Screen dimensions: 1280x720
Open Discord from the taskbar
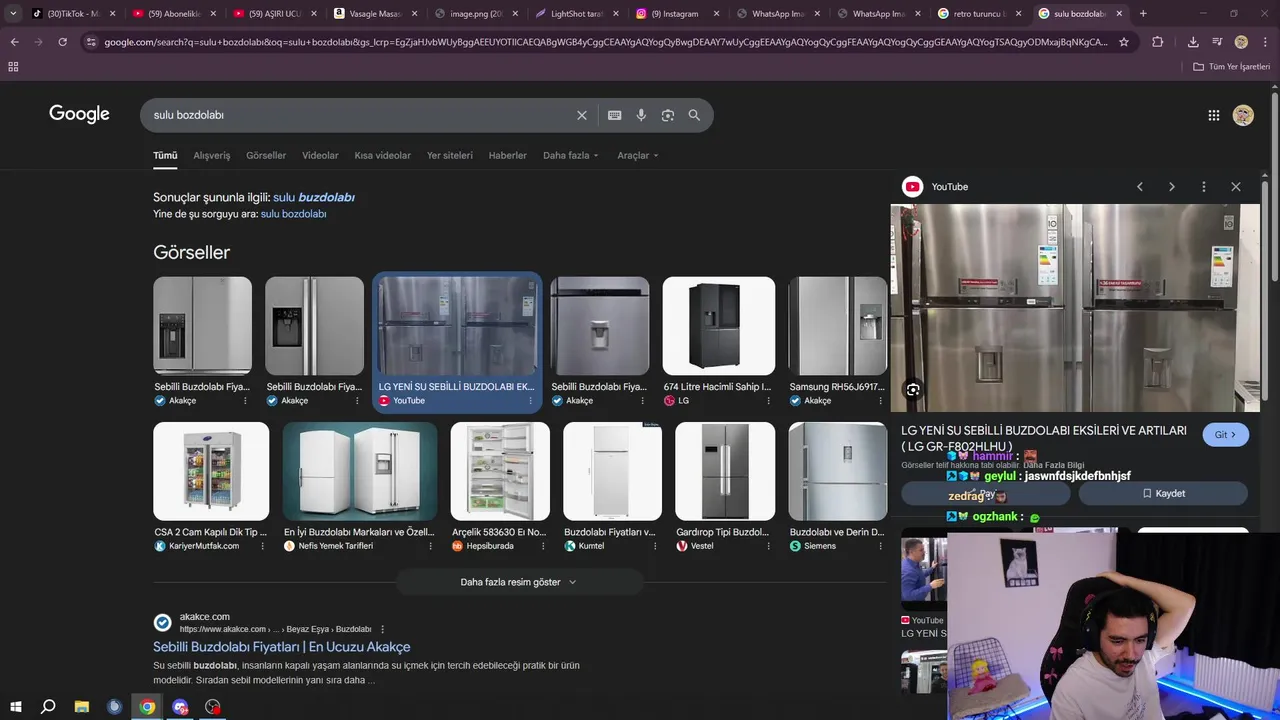tap(180, 707)
